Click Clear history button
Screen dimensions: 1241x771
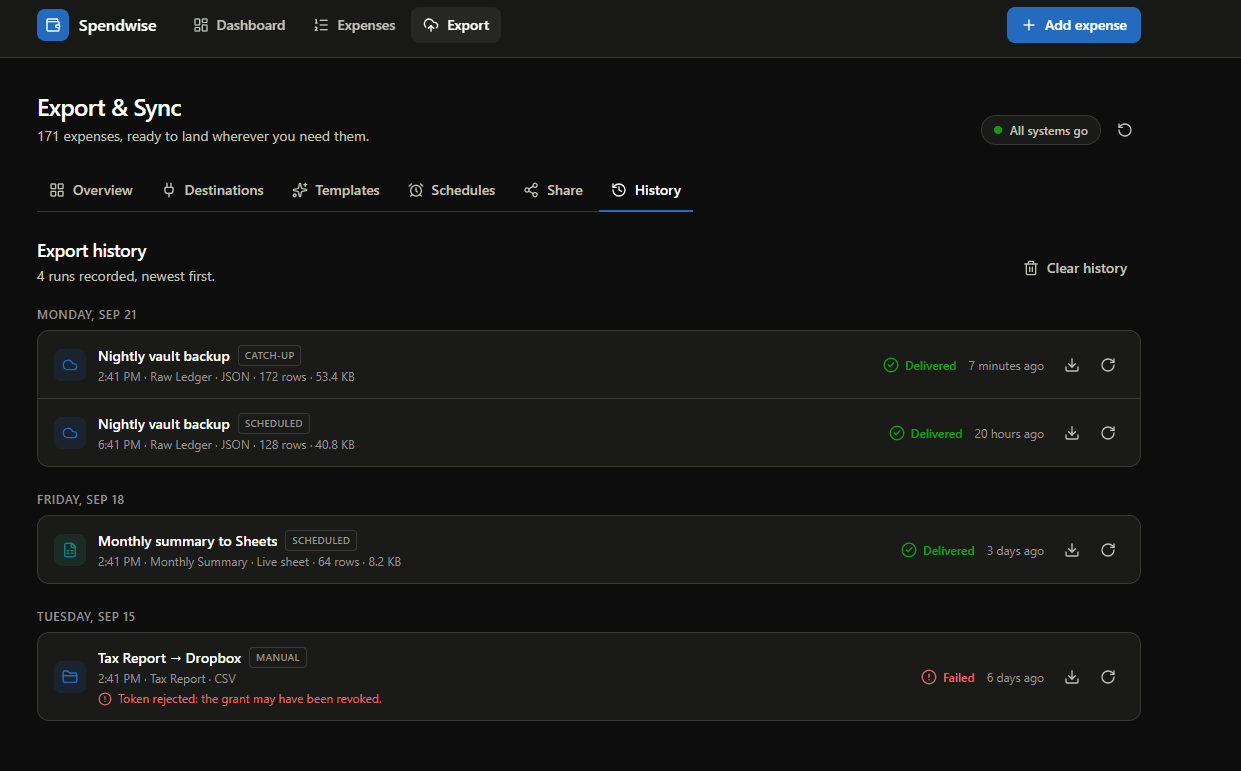[1075, 268]
